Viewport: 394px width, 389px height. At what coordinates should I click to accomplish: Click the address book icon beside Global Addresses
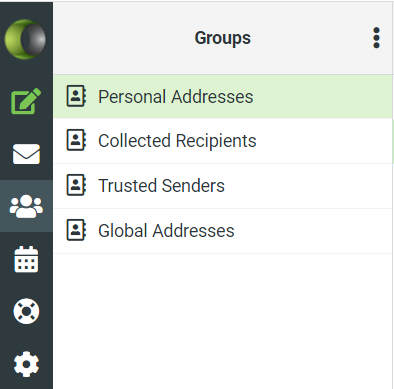(x=76, y=230)
